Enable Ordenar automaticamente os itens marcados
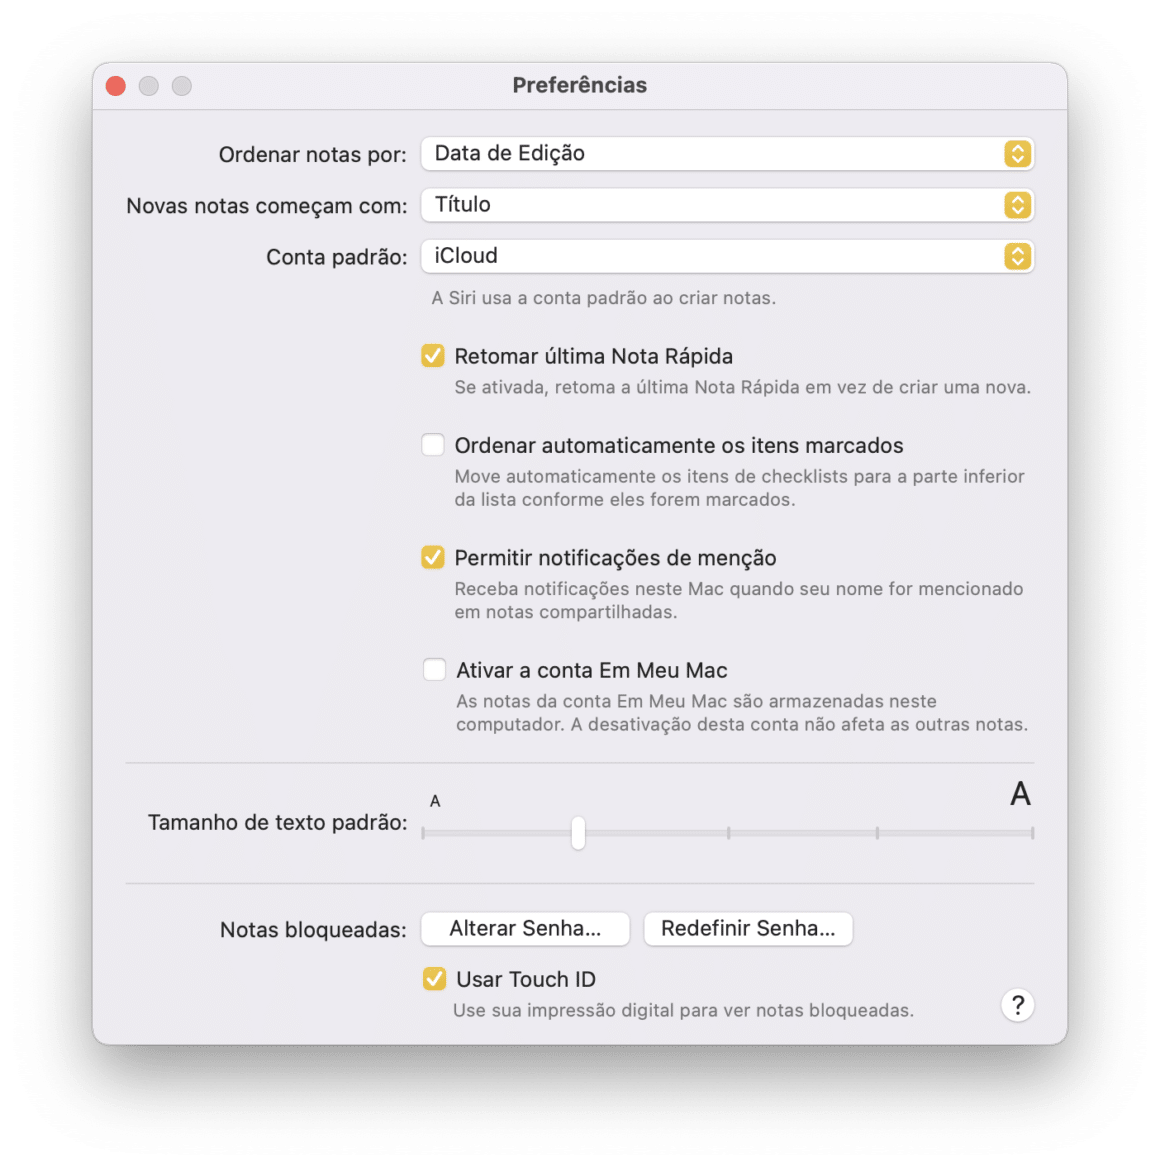Image resolution: width=1160 pixels, height=1167 pixels. [433, 445]
